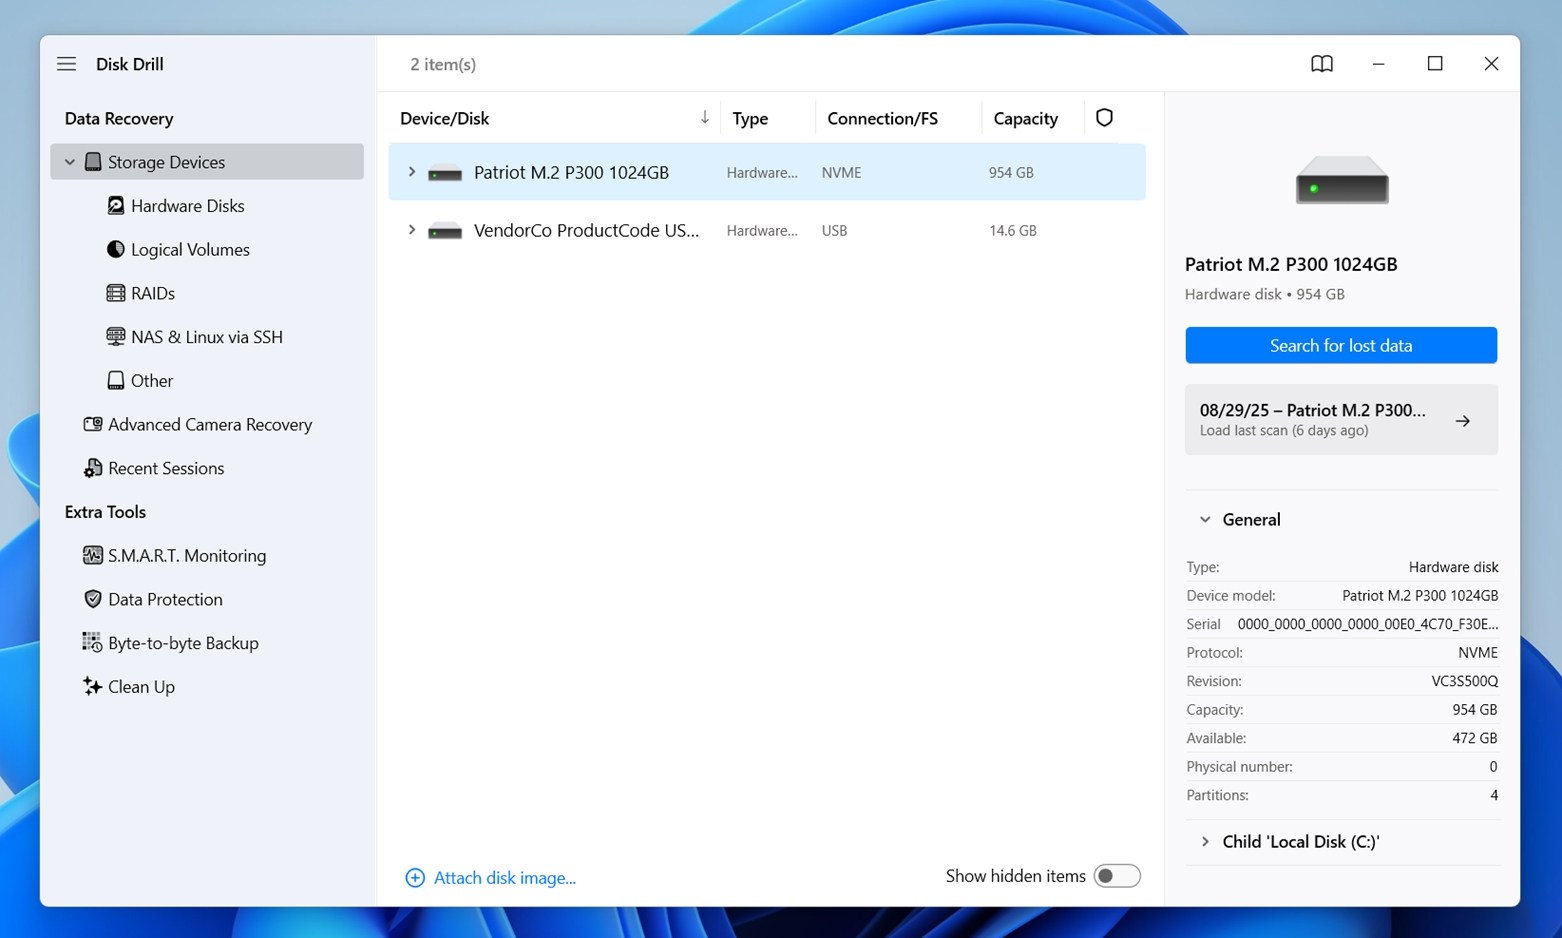Image resolution: width=1562 pixels, height=938 pixels.
Task: Select Advanced Camera Recovery
Action: pyautogui.click(x=210, y=424)
